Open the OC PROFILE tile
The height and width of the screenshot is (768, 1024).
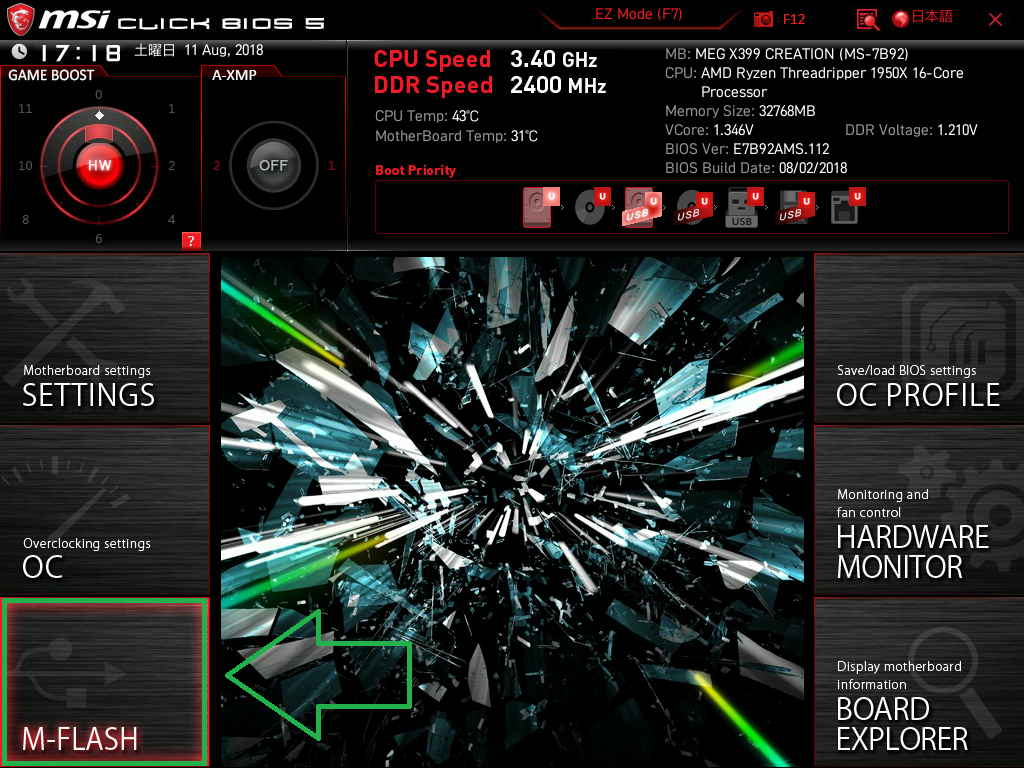pyautogui.click(x=919, y=338)
